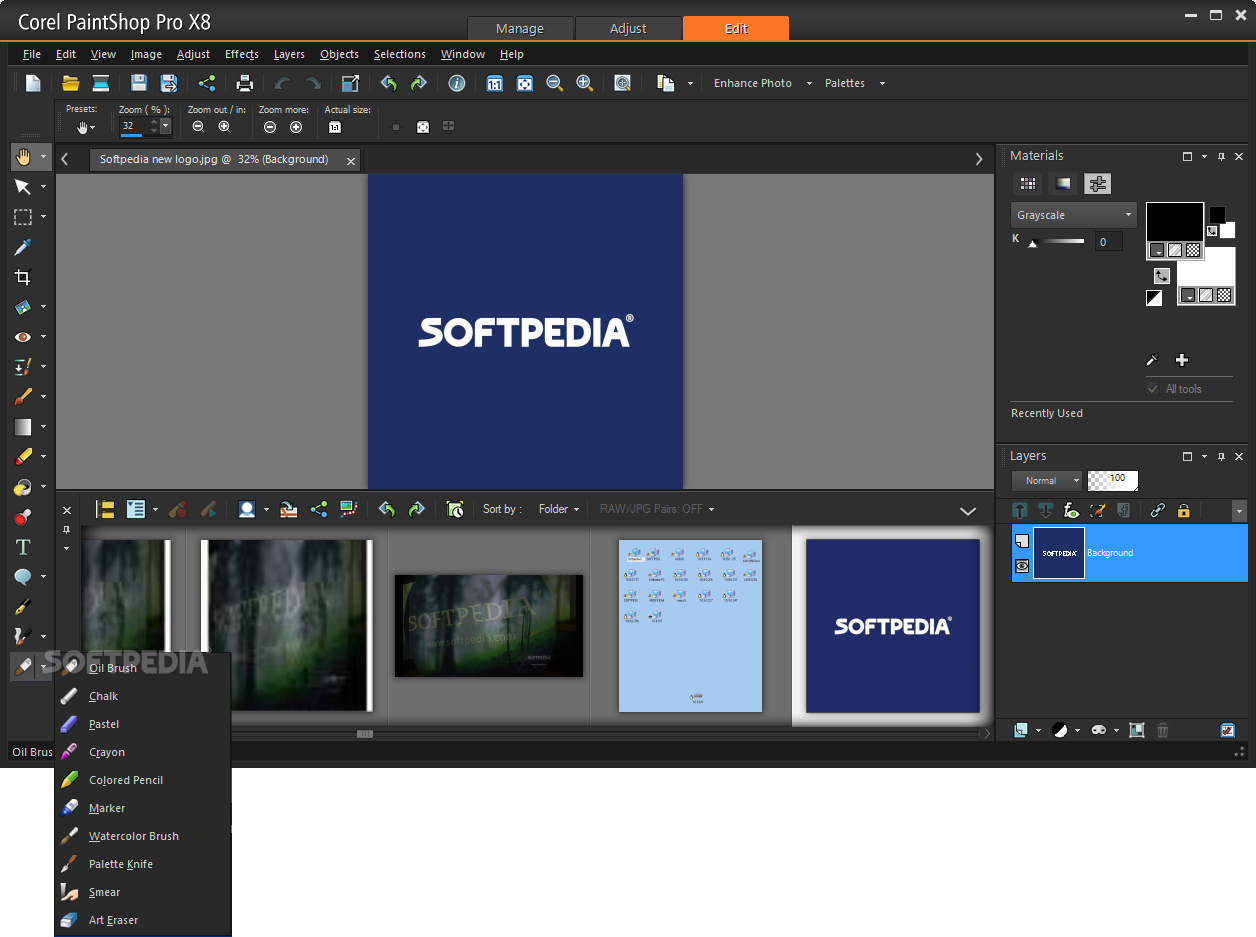The image size is (1256, 937).
Task: Expand the Enhance Photo dropdown
Action: point(808,84)
